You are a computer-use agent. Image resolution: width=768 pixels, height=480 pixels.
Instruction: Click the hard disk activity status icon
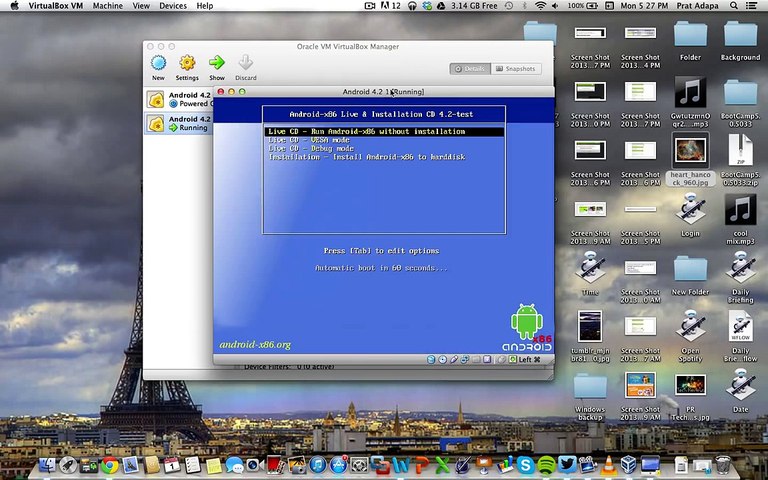click(x=431, y=360)
